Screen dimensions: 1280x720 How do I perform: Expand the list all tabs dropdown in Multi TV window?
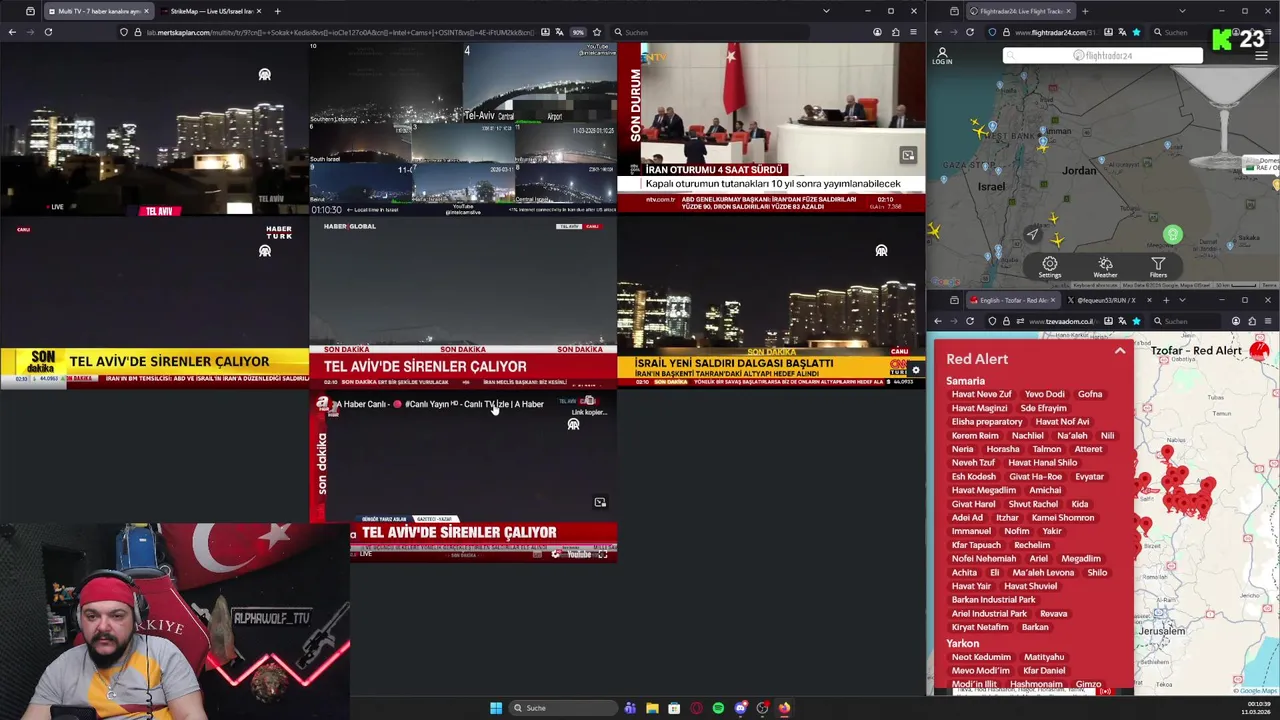coord(826,11)
